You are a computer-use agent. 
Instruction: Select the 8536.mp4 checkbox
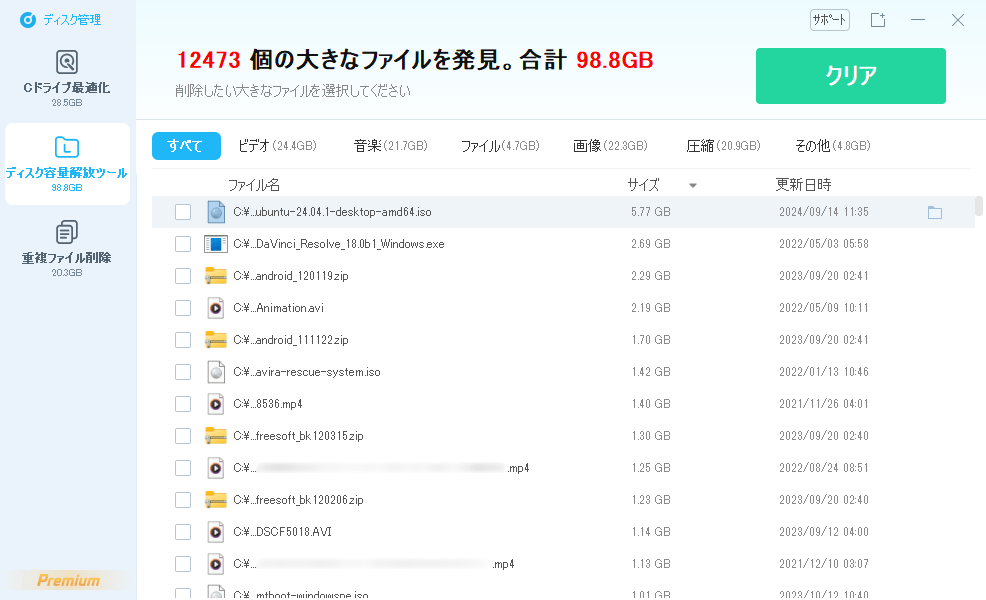pos(183,404)
